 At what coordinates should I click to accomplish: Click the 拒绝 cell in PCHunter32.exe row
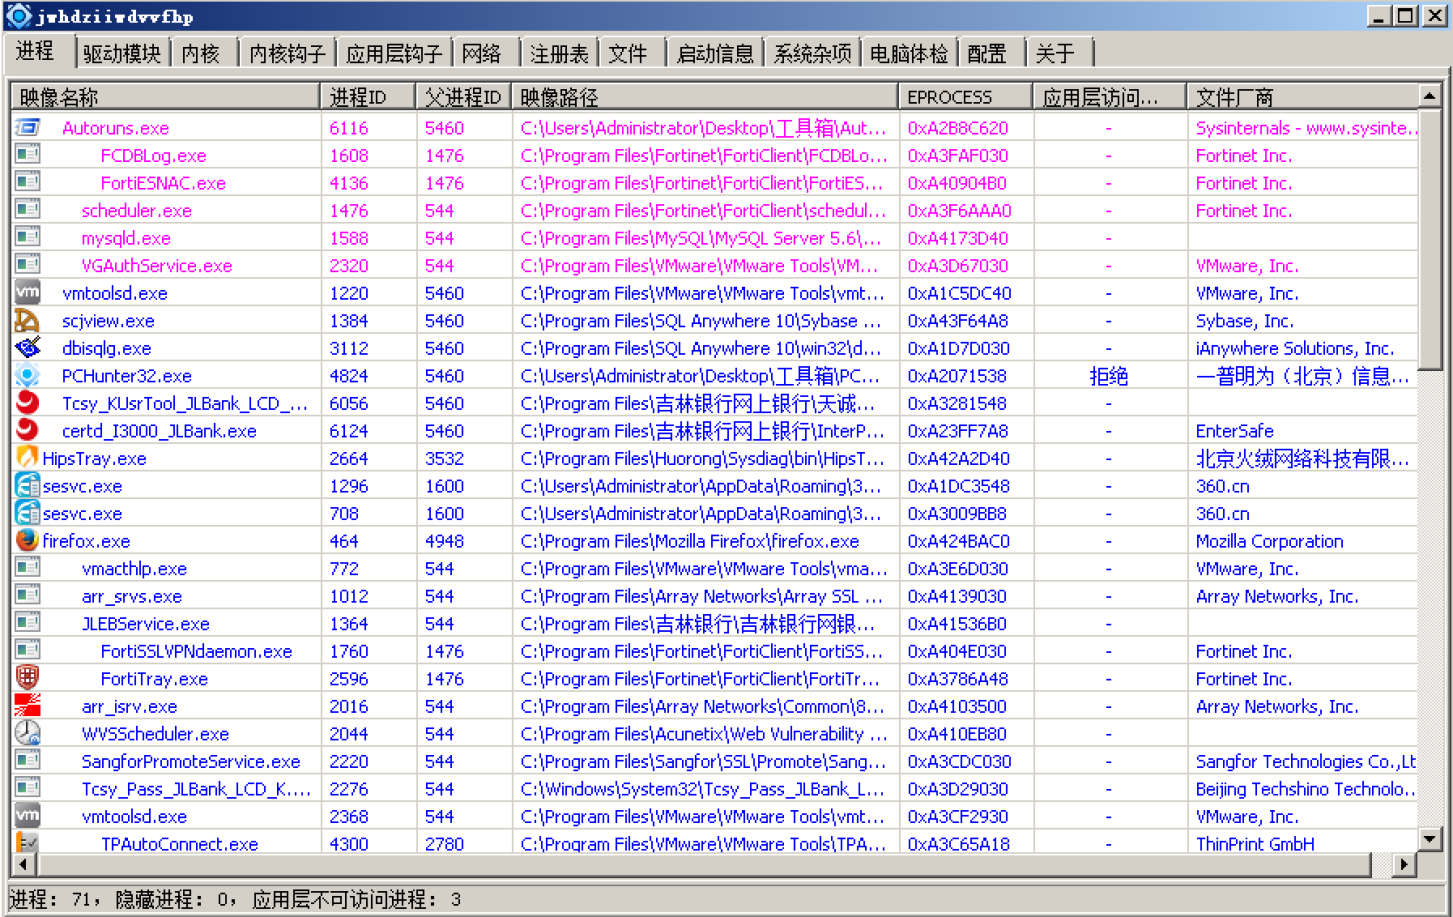point(1108,376)
